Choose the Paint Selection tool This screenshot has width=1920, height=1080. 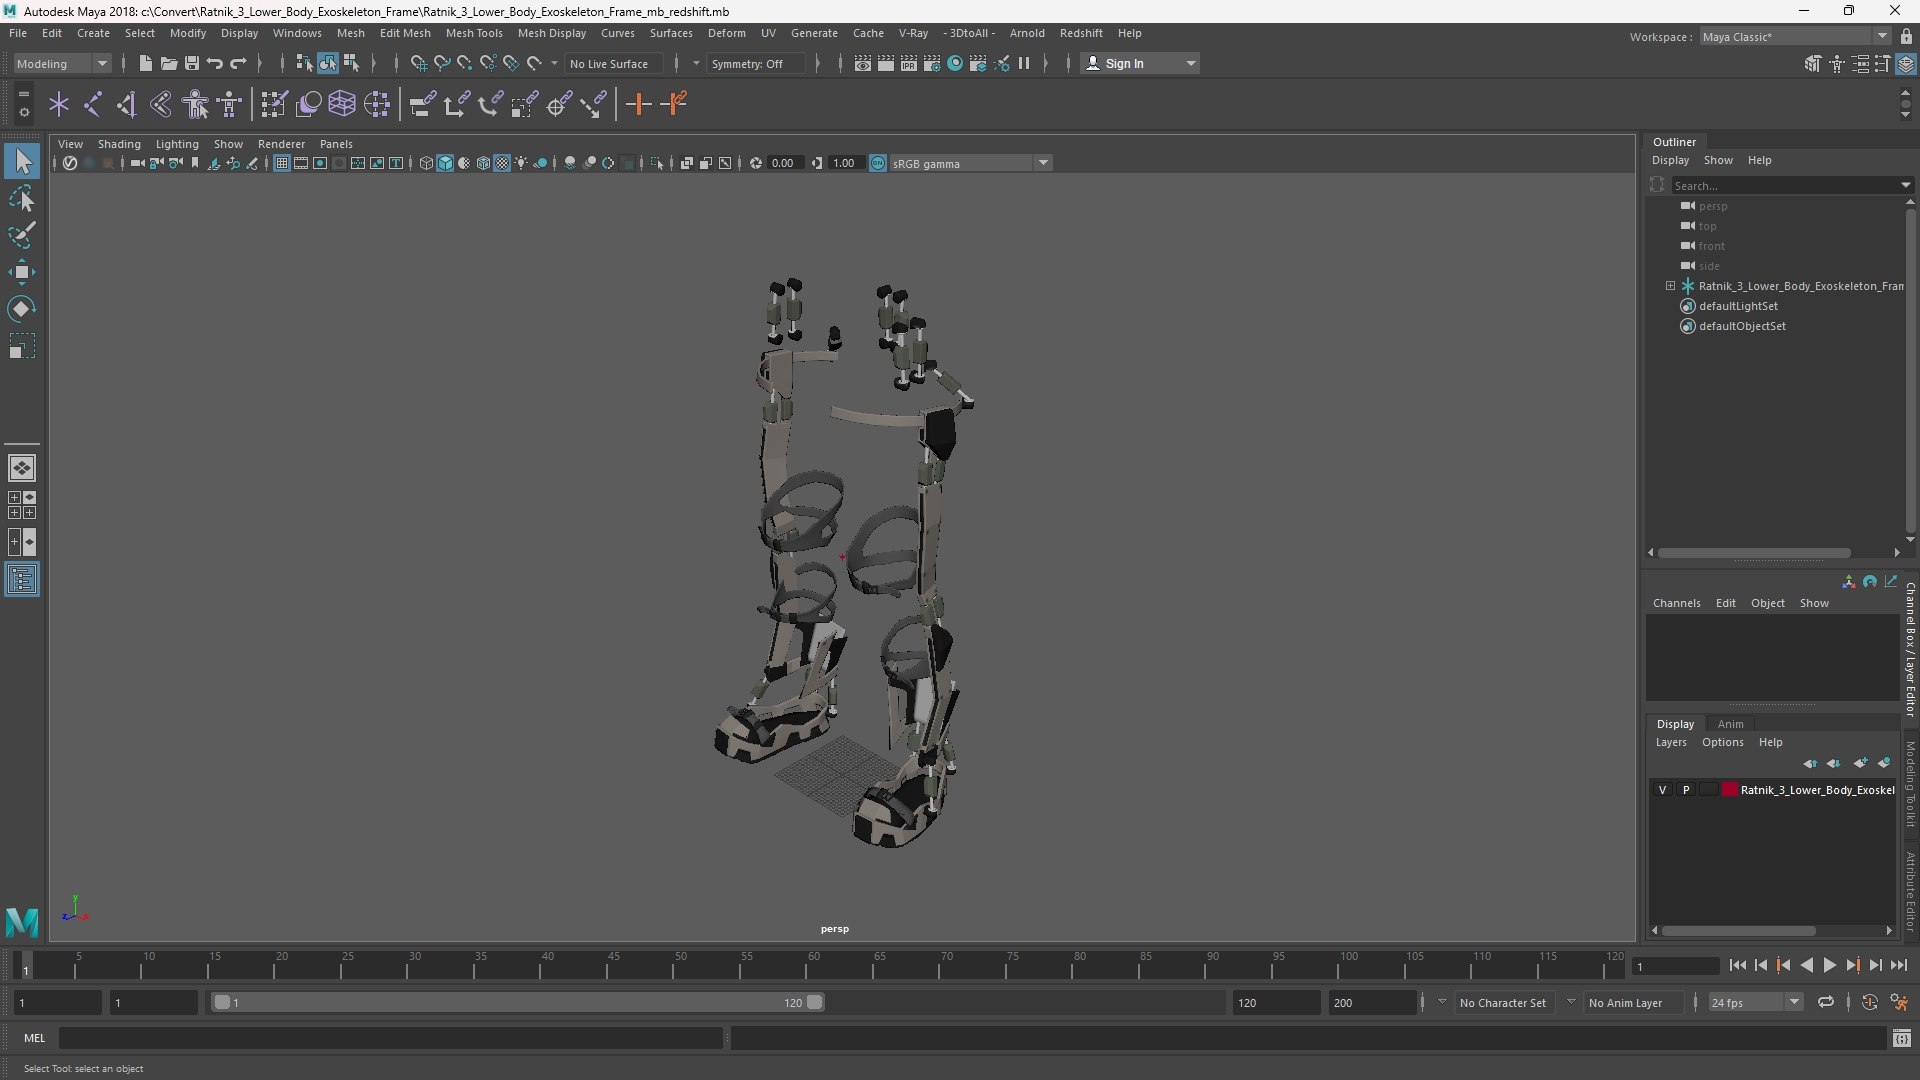click(x=22, y=236)
